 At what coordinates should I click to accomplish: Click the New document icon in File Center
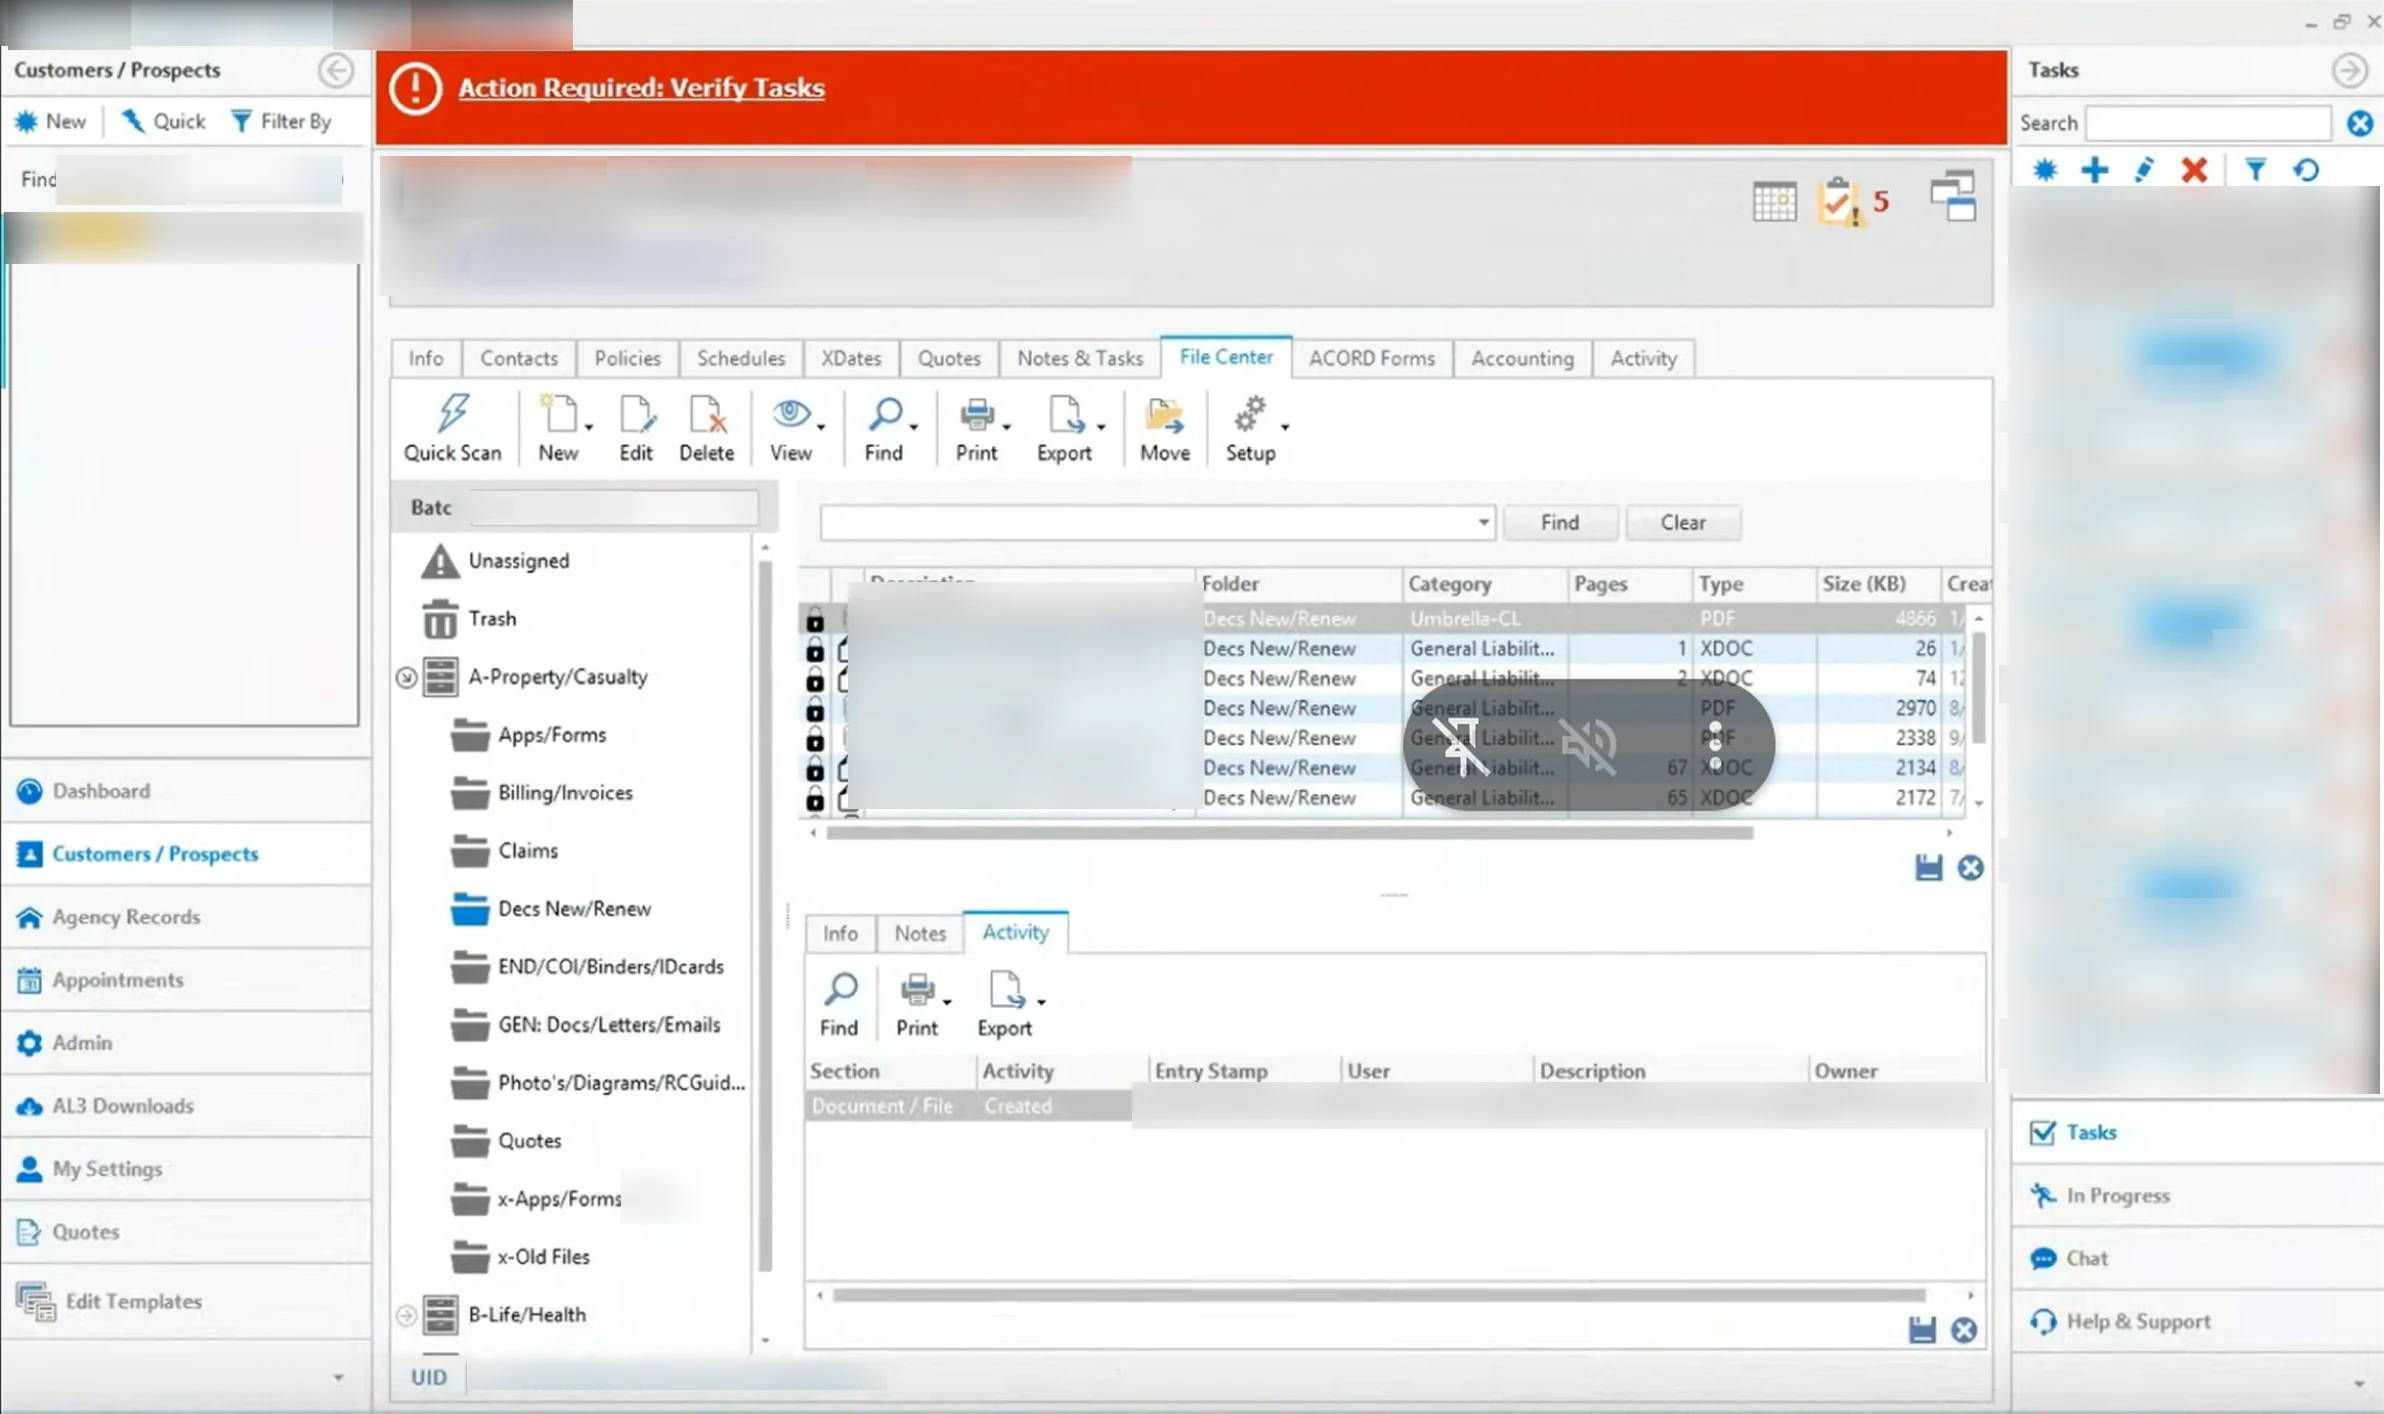point(558,414)
